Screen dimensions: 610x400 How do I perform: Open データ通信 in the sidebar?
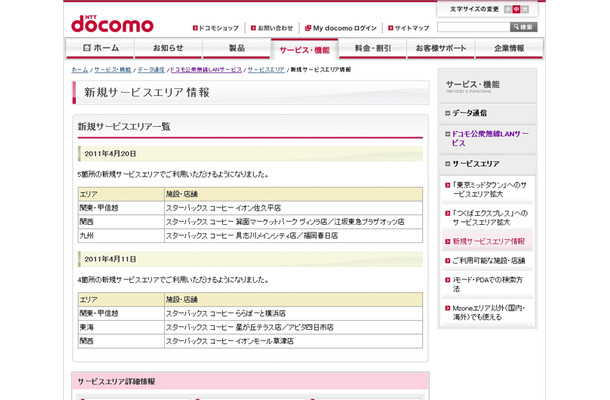[469, 113]
